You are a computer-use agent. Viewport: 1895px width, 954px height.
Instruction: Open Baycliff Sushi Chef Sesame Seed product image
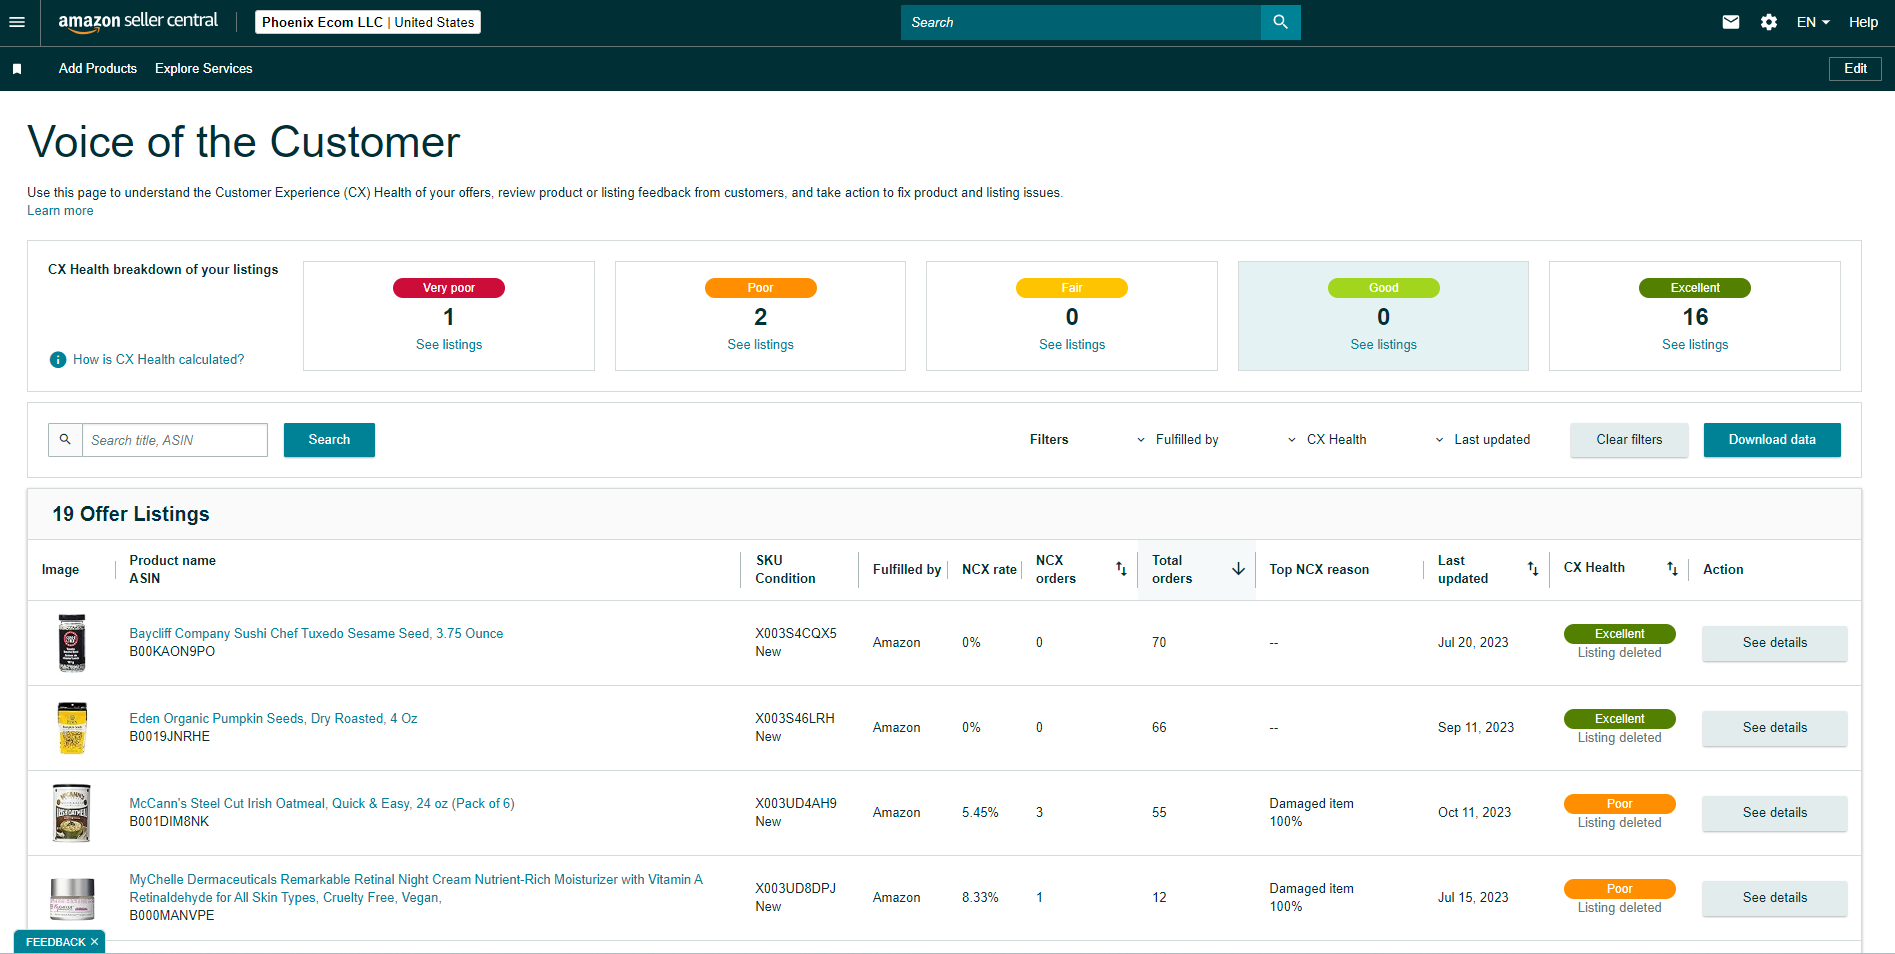72,643
